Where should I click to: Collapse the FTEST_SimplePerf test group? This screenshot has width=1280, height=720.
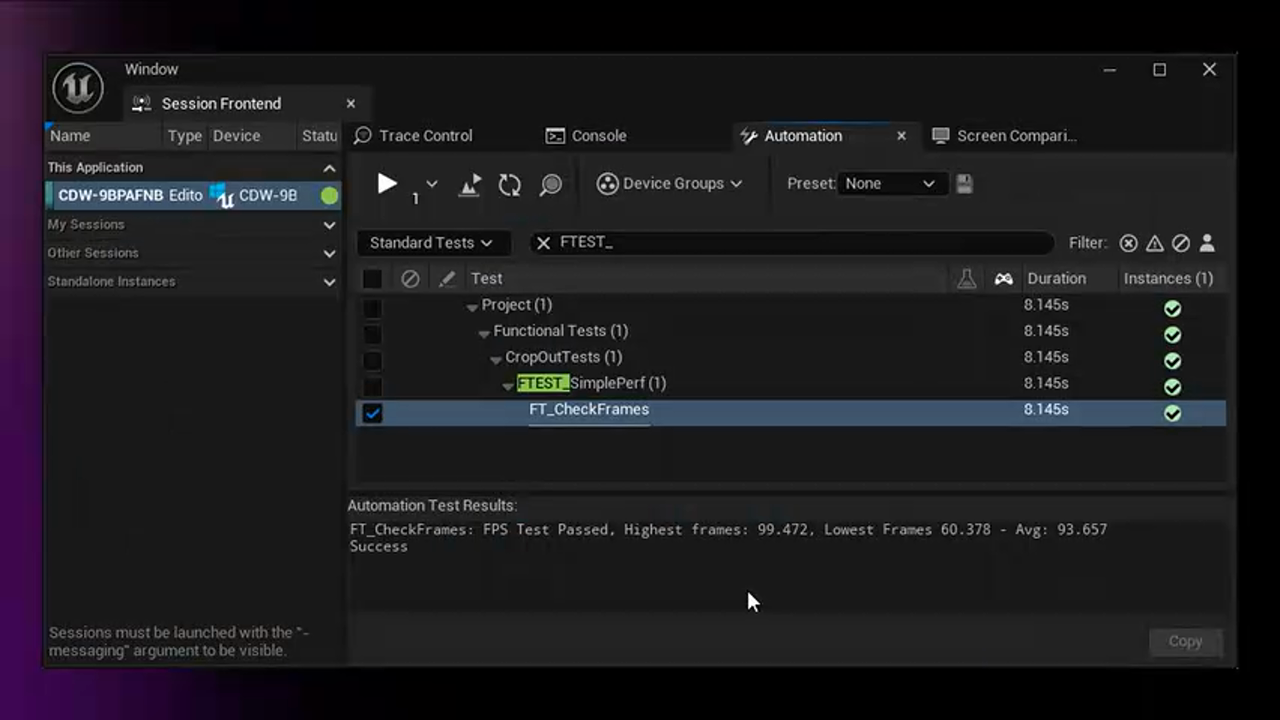(x=508, y=383)
